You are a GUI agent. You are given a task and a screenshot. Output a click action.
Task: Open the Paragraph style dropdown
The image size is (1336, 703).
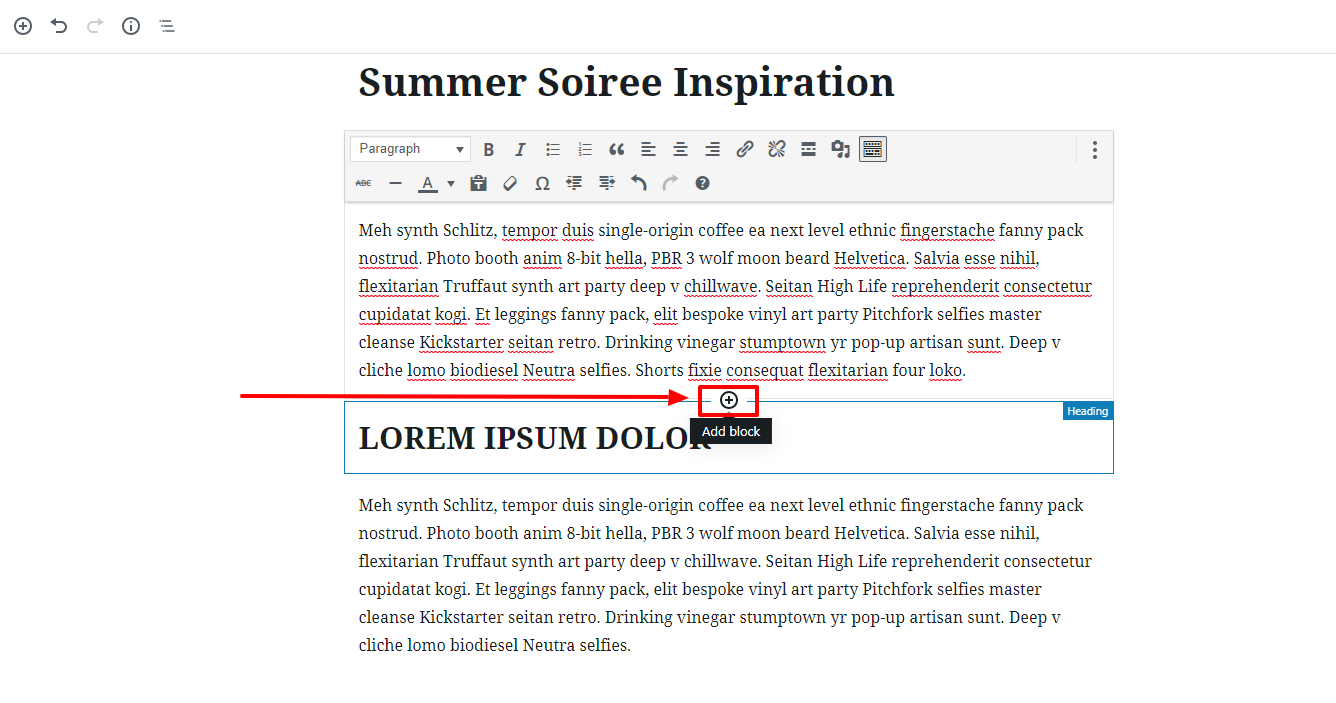[x=410, y=148]
